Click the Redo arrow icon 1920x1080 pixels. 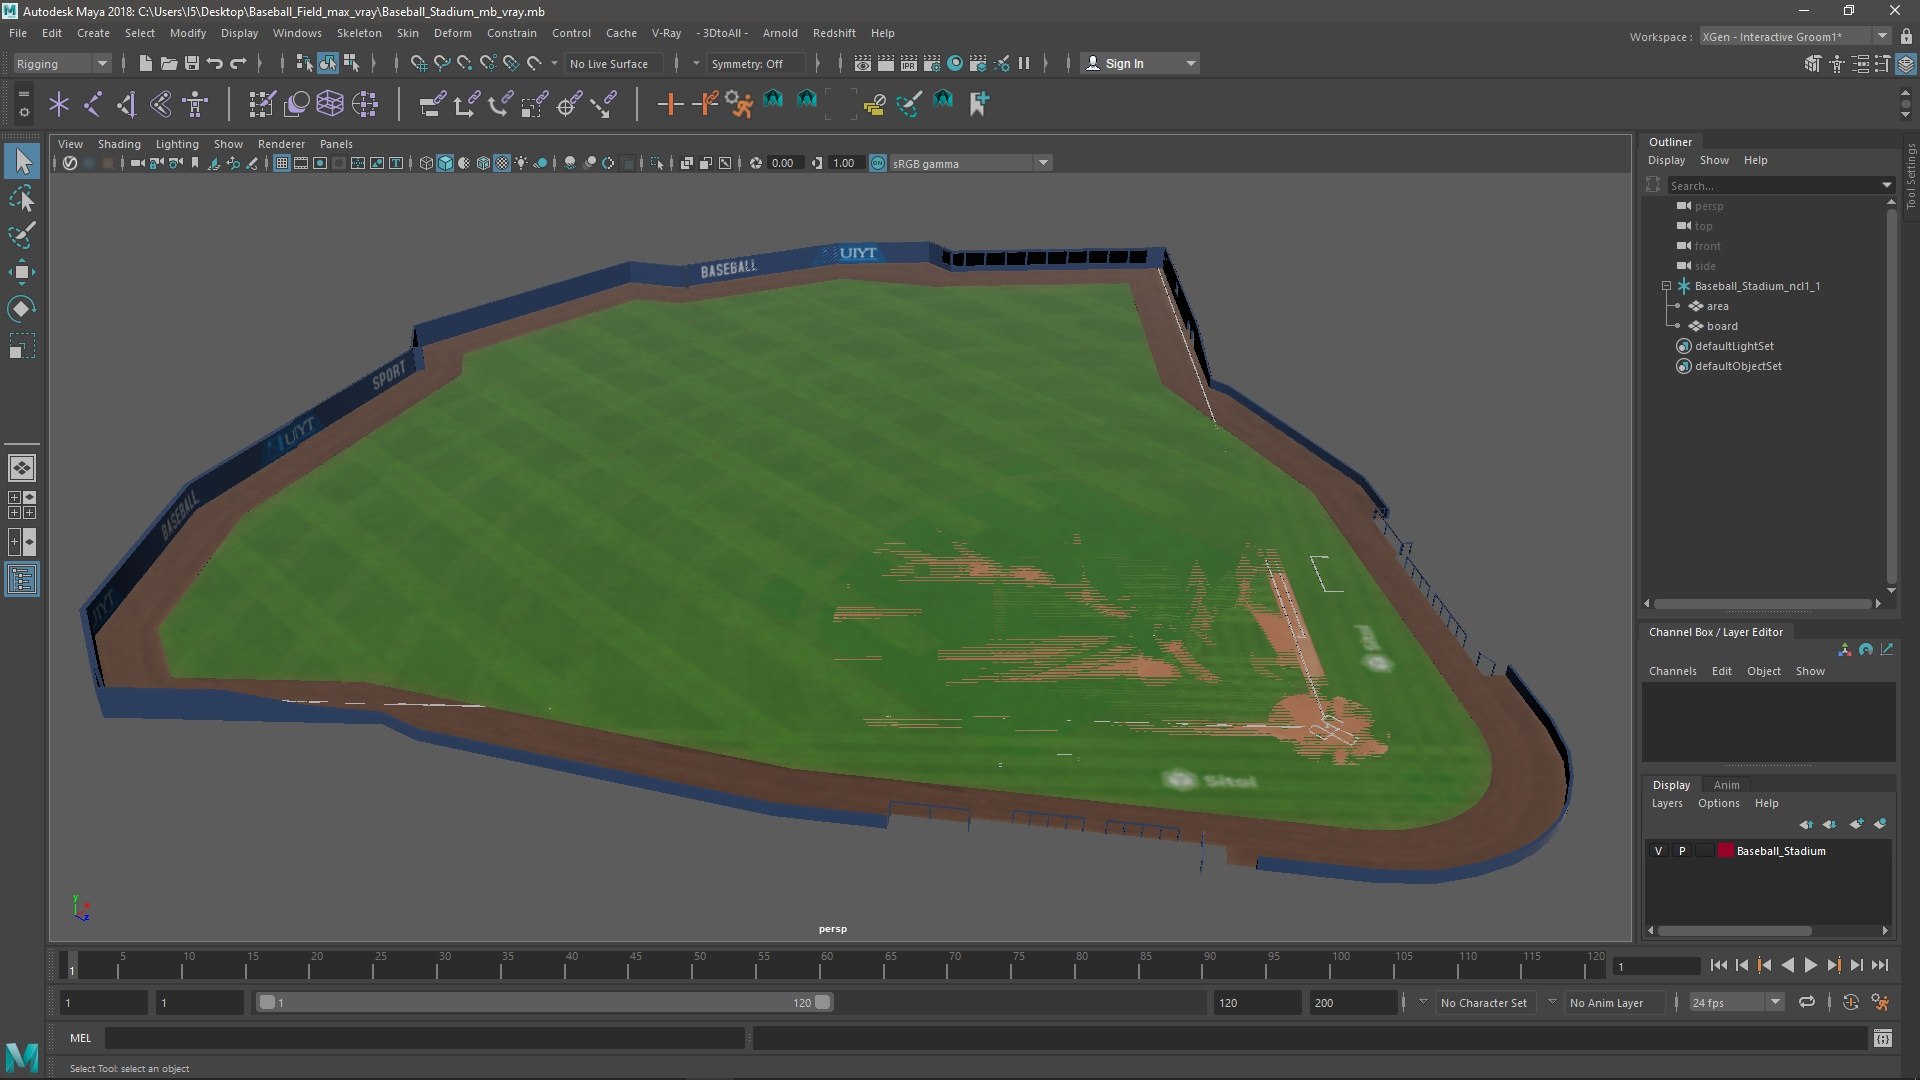pos(238,63)
